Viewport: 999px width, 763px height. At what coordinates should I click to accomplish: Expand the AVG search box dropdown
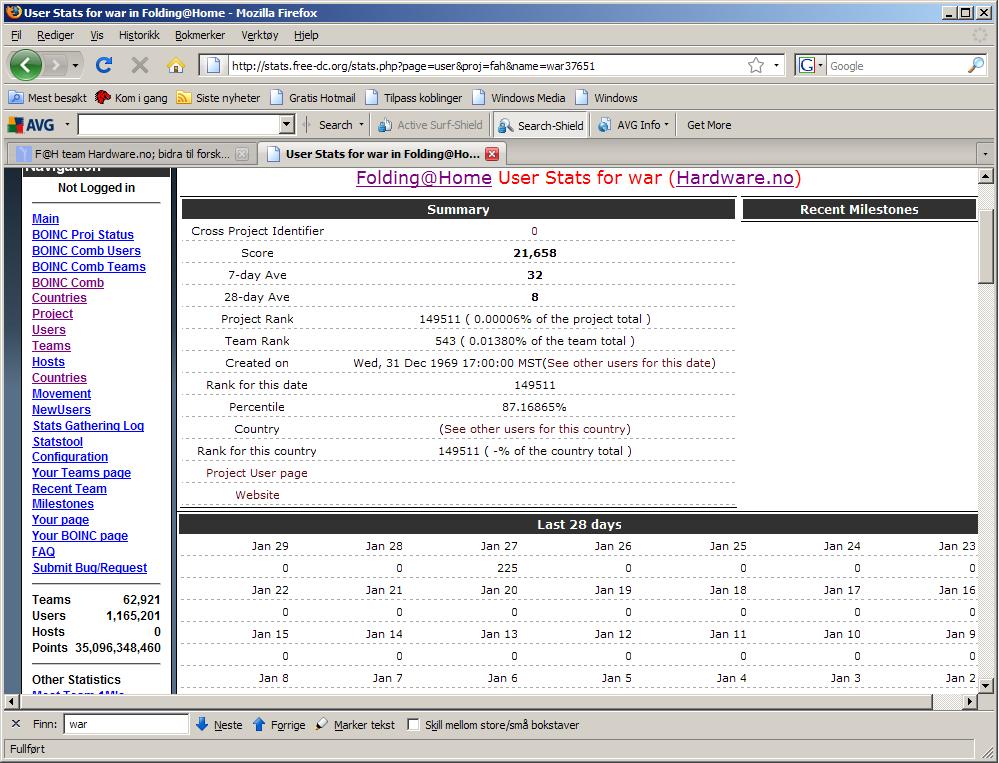(x=287, y=124)
